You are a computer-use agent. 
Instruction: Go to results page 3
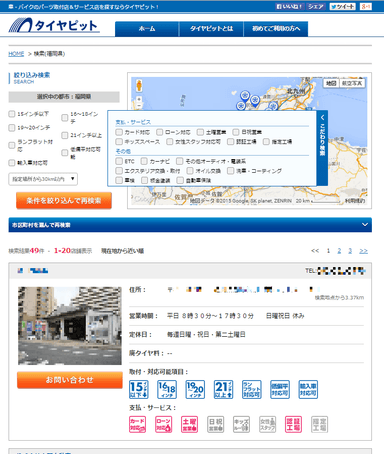click(350, 251)
